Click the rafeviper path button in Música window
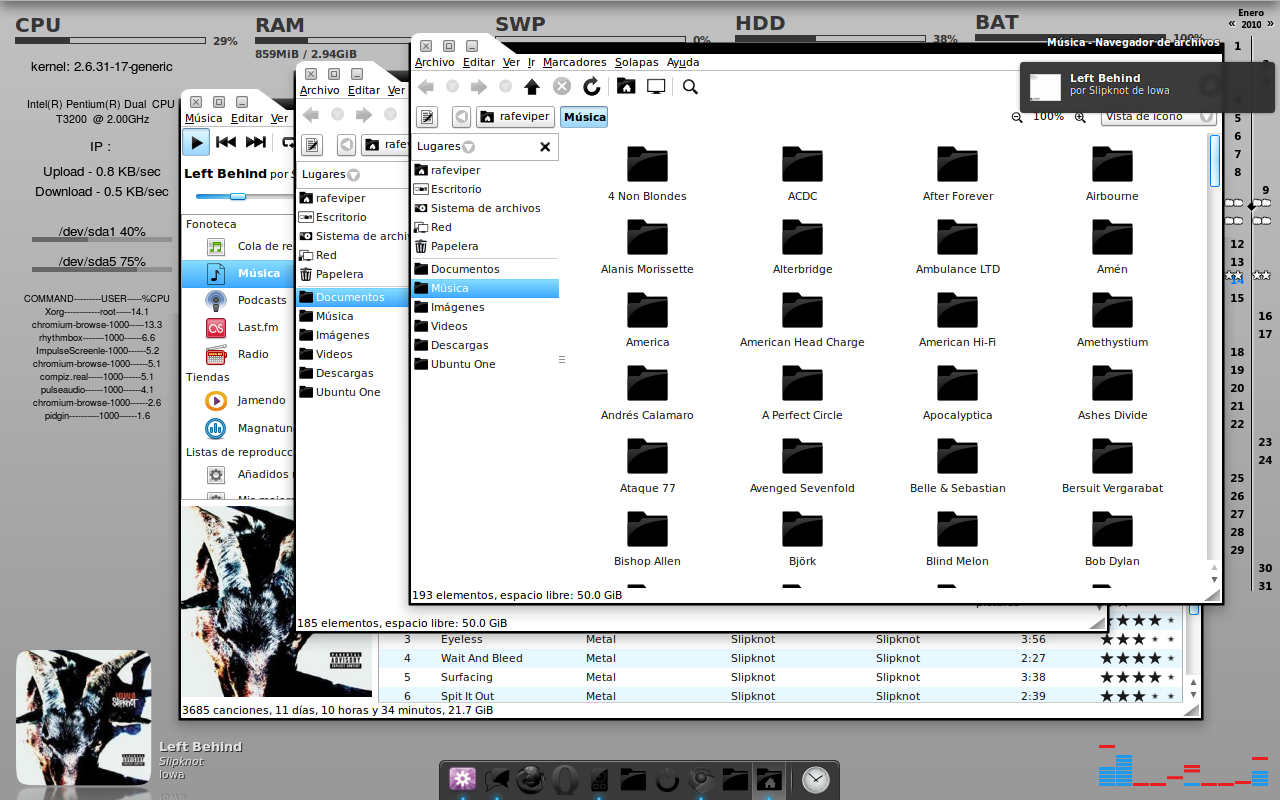The height and width of the screenshot is (800, 1280). (x=515, y=117)
